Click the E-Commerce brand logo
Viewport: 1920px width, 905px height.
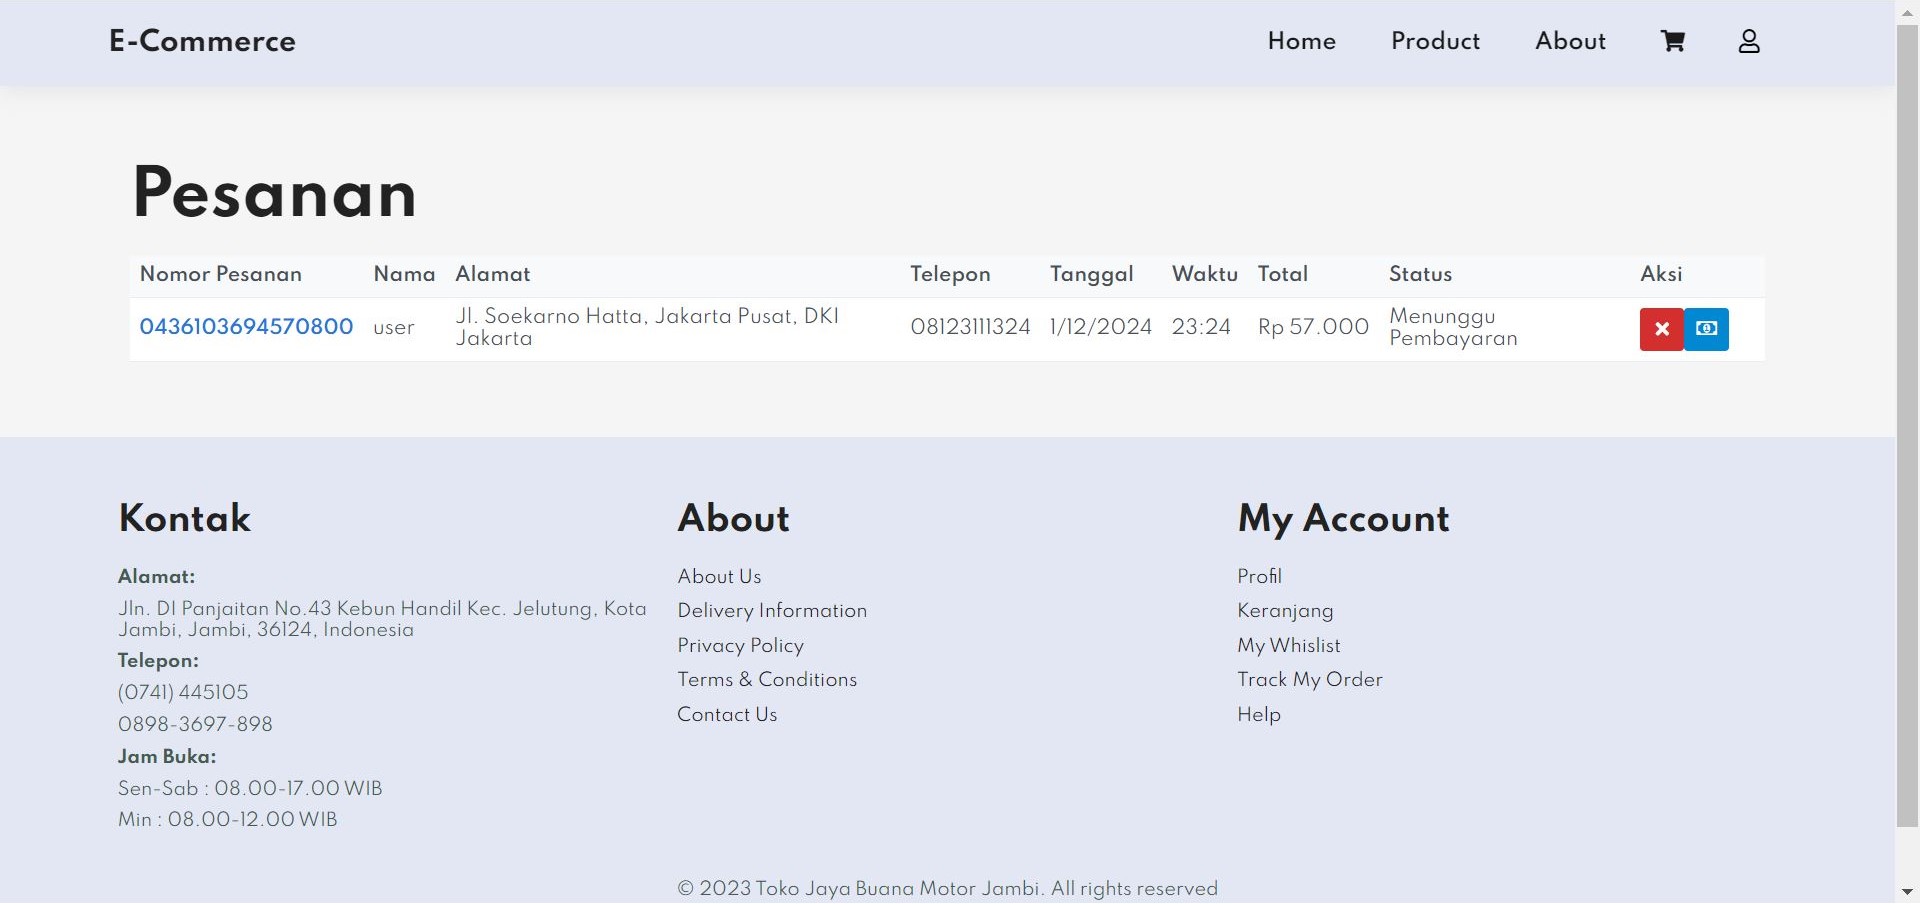tap(202, 41)
